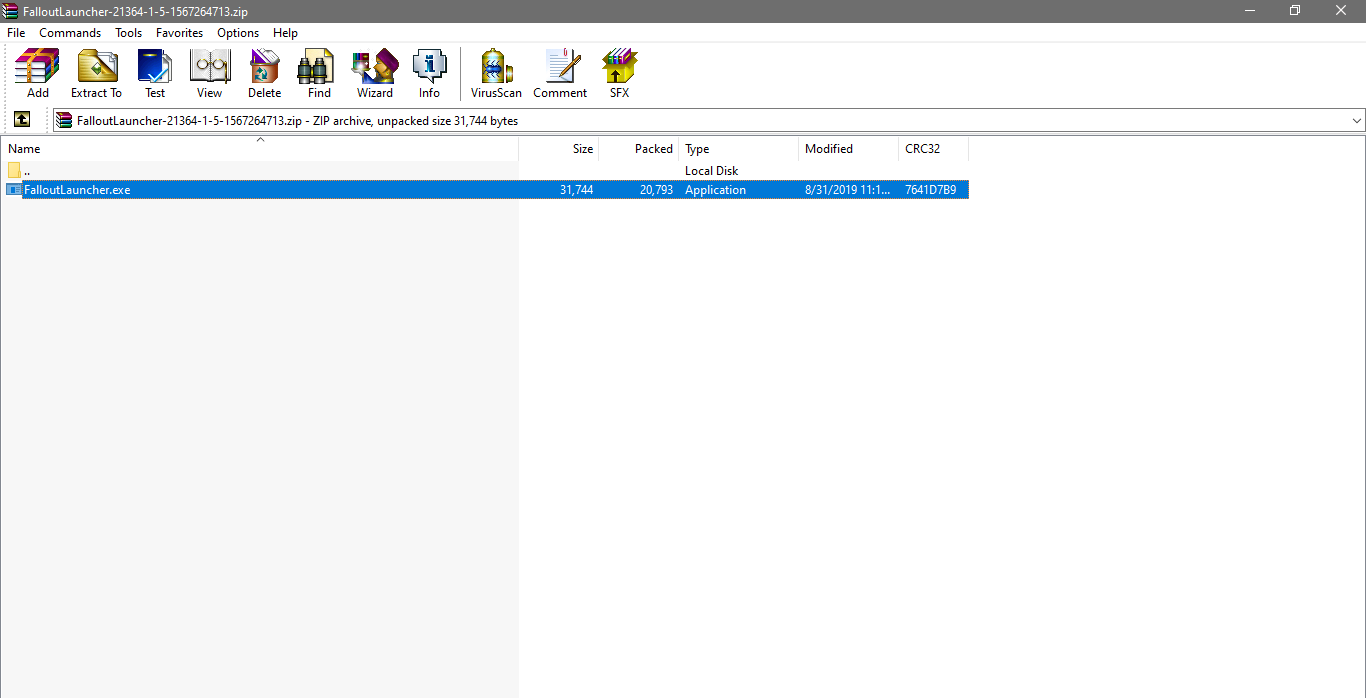Convert archive to SFX
Screen dimensions: 1366x698
pyautogui.click(x=619, y=73)
